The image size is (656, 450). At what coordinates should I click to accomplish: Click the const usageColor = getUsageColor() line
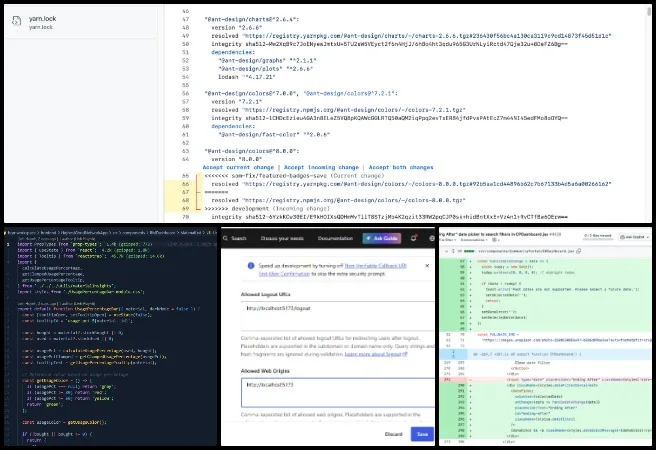point(64,422)
